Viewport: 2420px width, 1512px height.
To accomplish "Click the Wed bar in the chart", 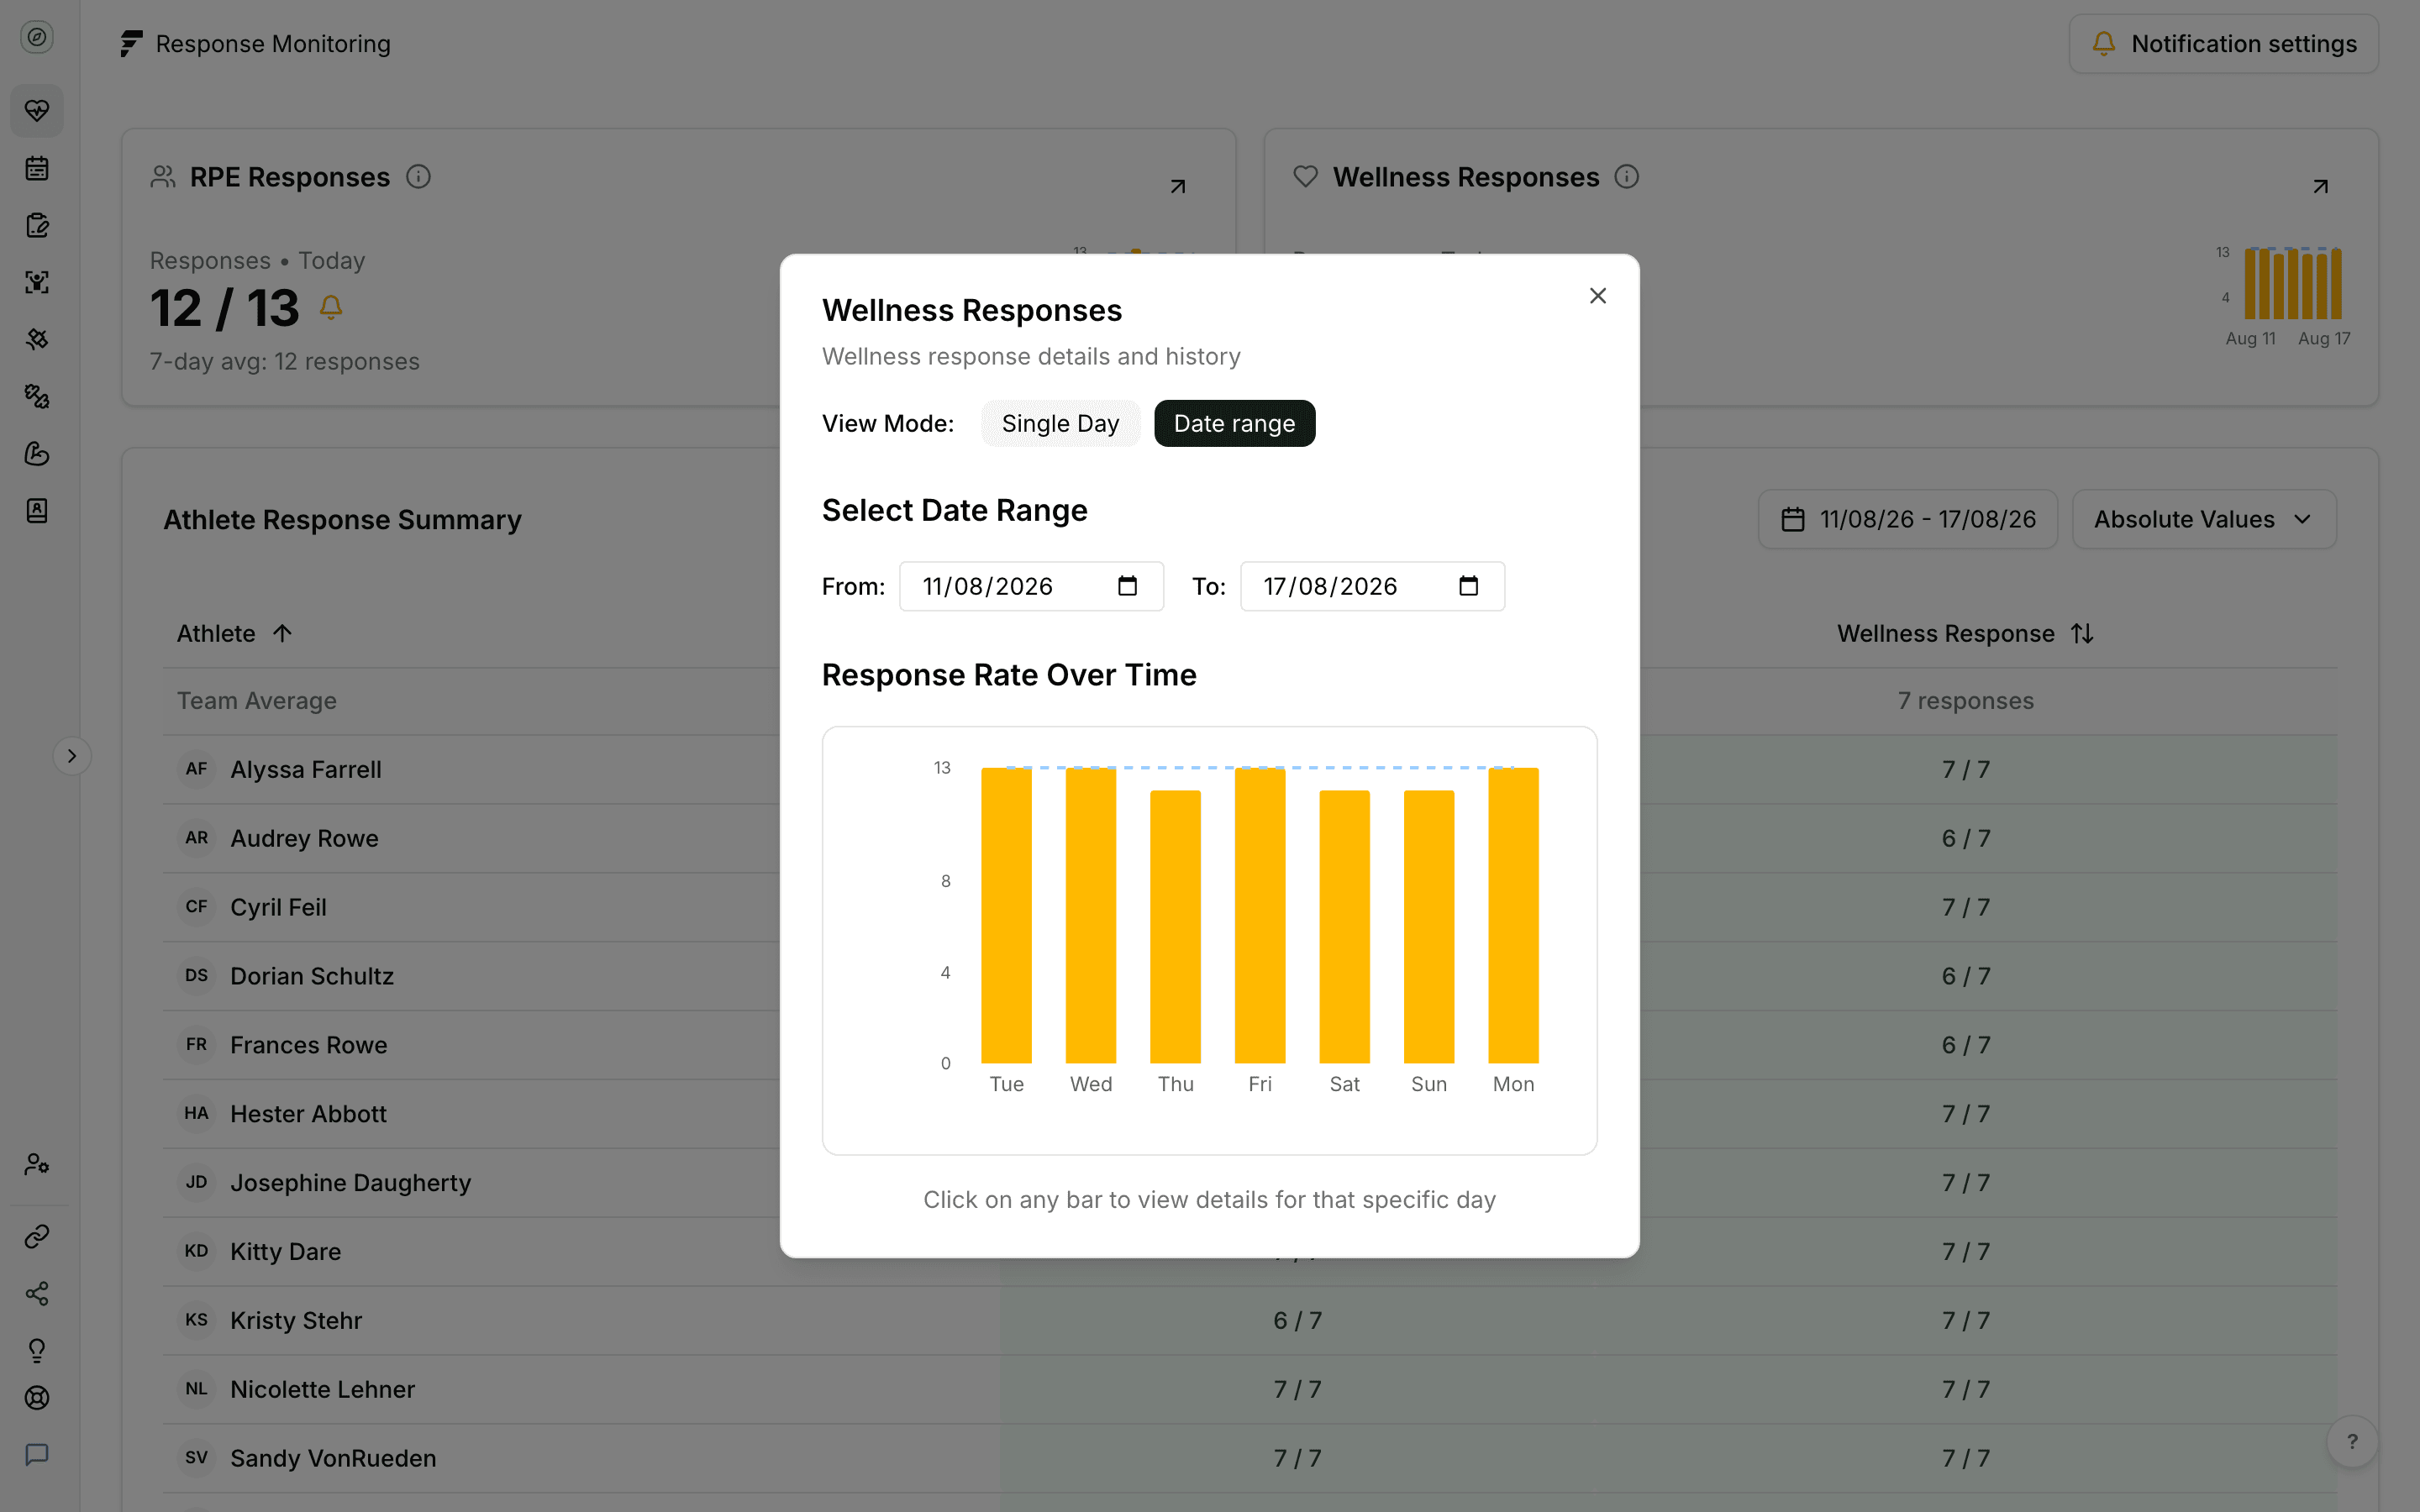I will (1091, 915).
